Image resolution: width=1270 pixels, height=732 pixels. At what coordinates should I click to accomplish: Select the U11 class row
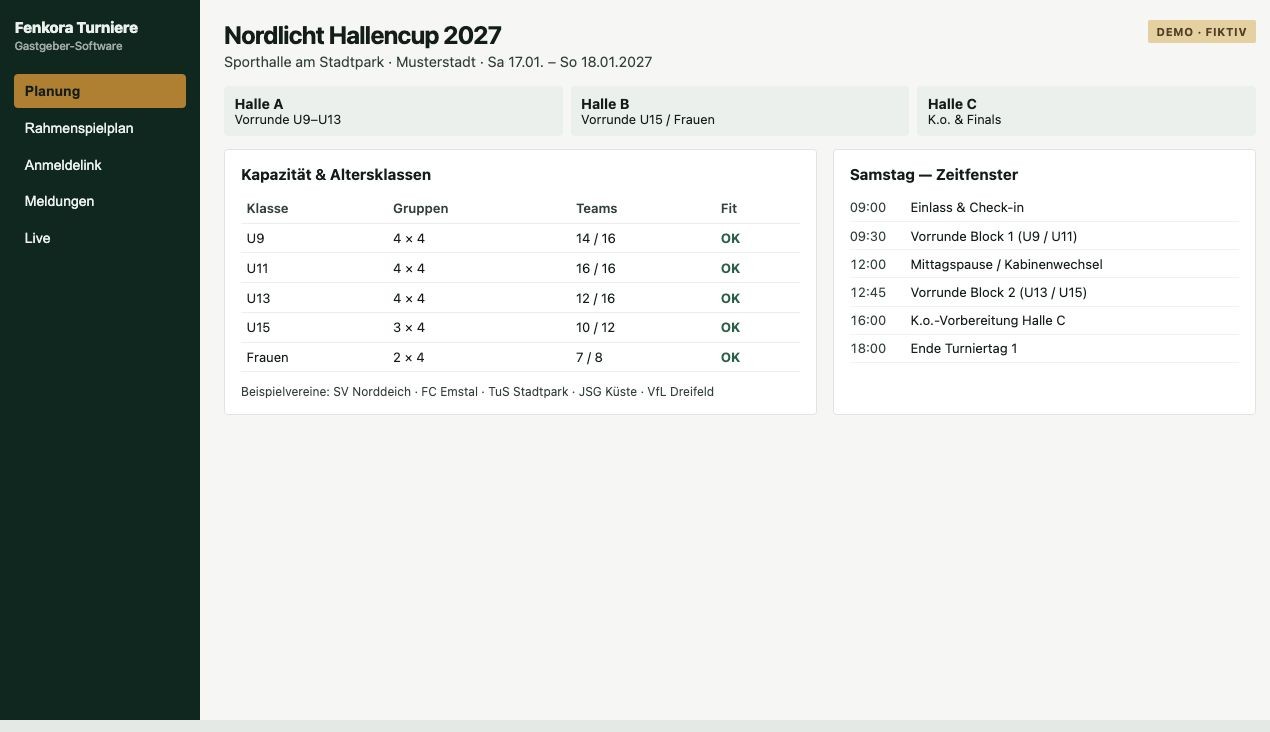coord(520,268)
